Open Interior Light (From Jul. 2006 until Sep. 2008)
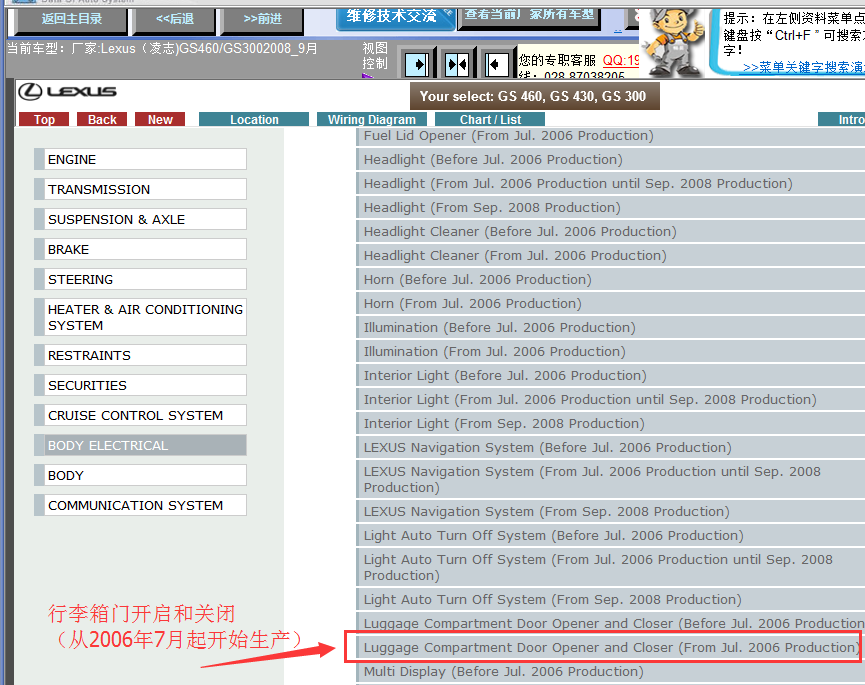Screen dimensions: 865x685 (x=611, y=399)
